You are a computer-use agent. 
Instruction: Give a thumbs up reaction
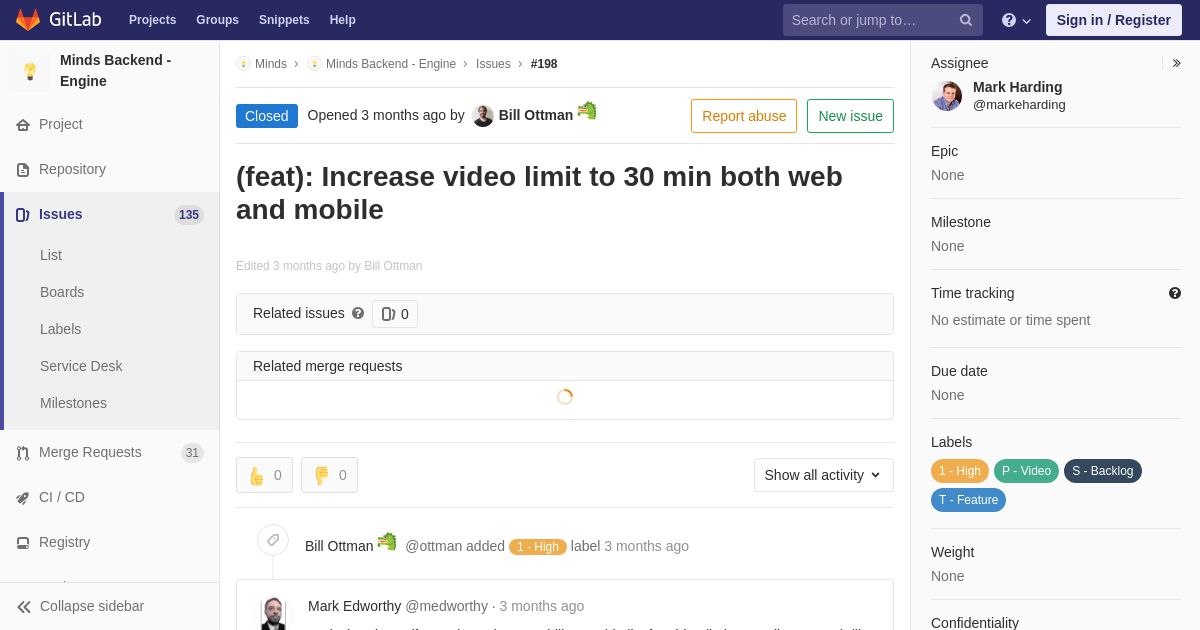tap(264, 475)
